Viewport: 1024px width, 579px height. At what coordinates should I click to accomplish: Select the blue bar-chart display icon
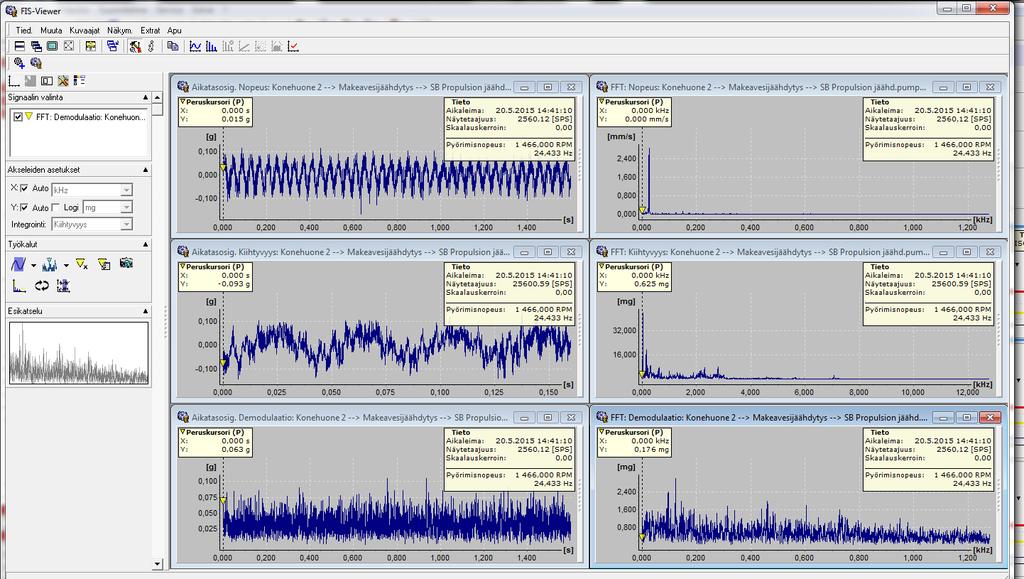point(211,46)
